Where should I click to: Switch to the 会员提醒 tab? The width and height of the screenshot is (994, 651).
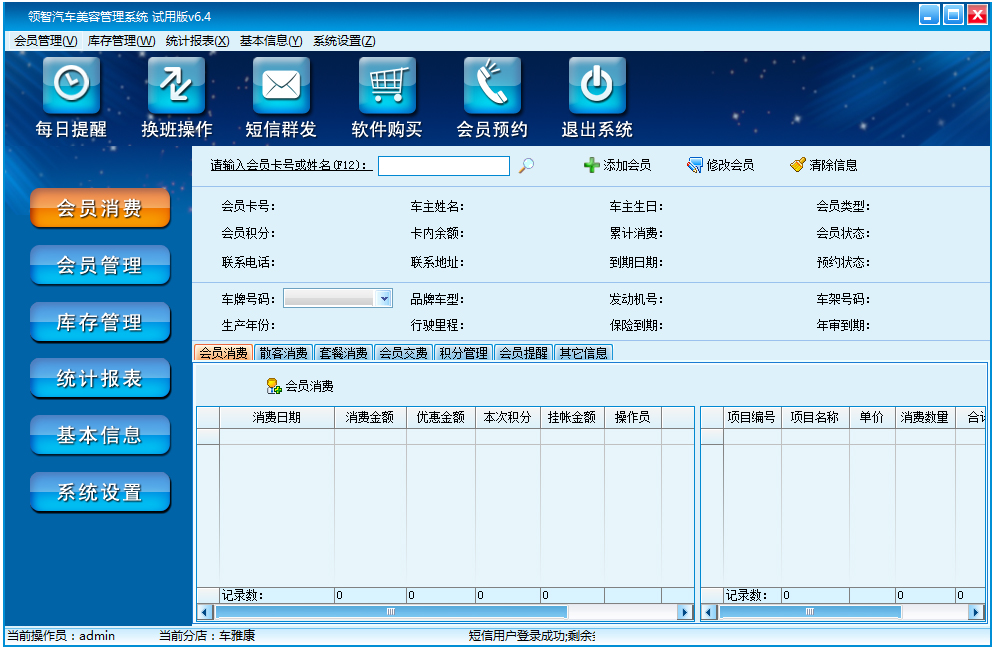coord(524,353)
